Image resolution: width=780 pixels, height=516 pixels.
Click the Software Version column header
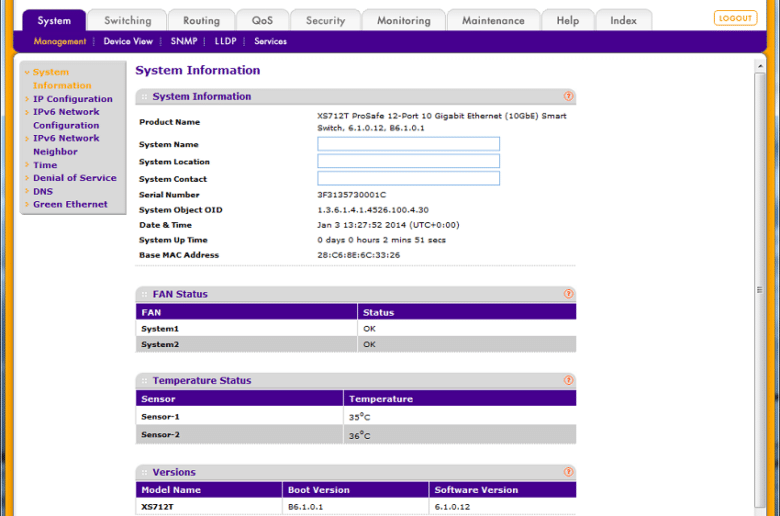pos(502,490)
